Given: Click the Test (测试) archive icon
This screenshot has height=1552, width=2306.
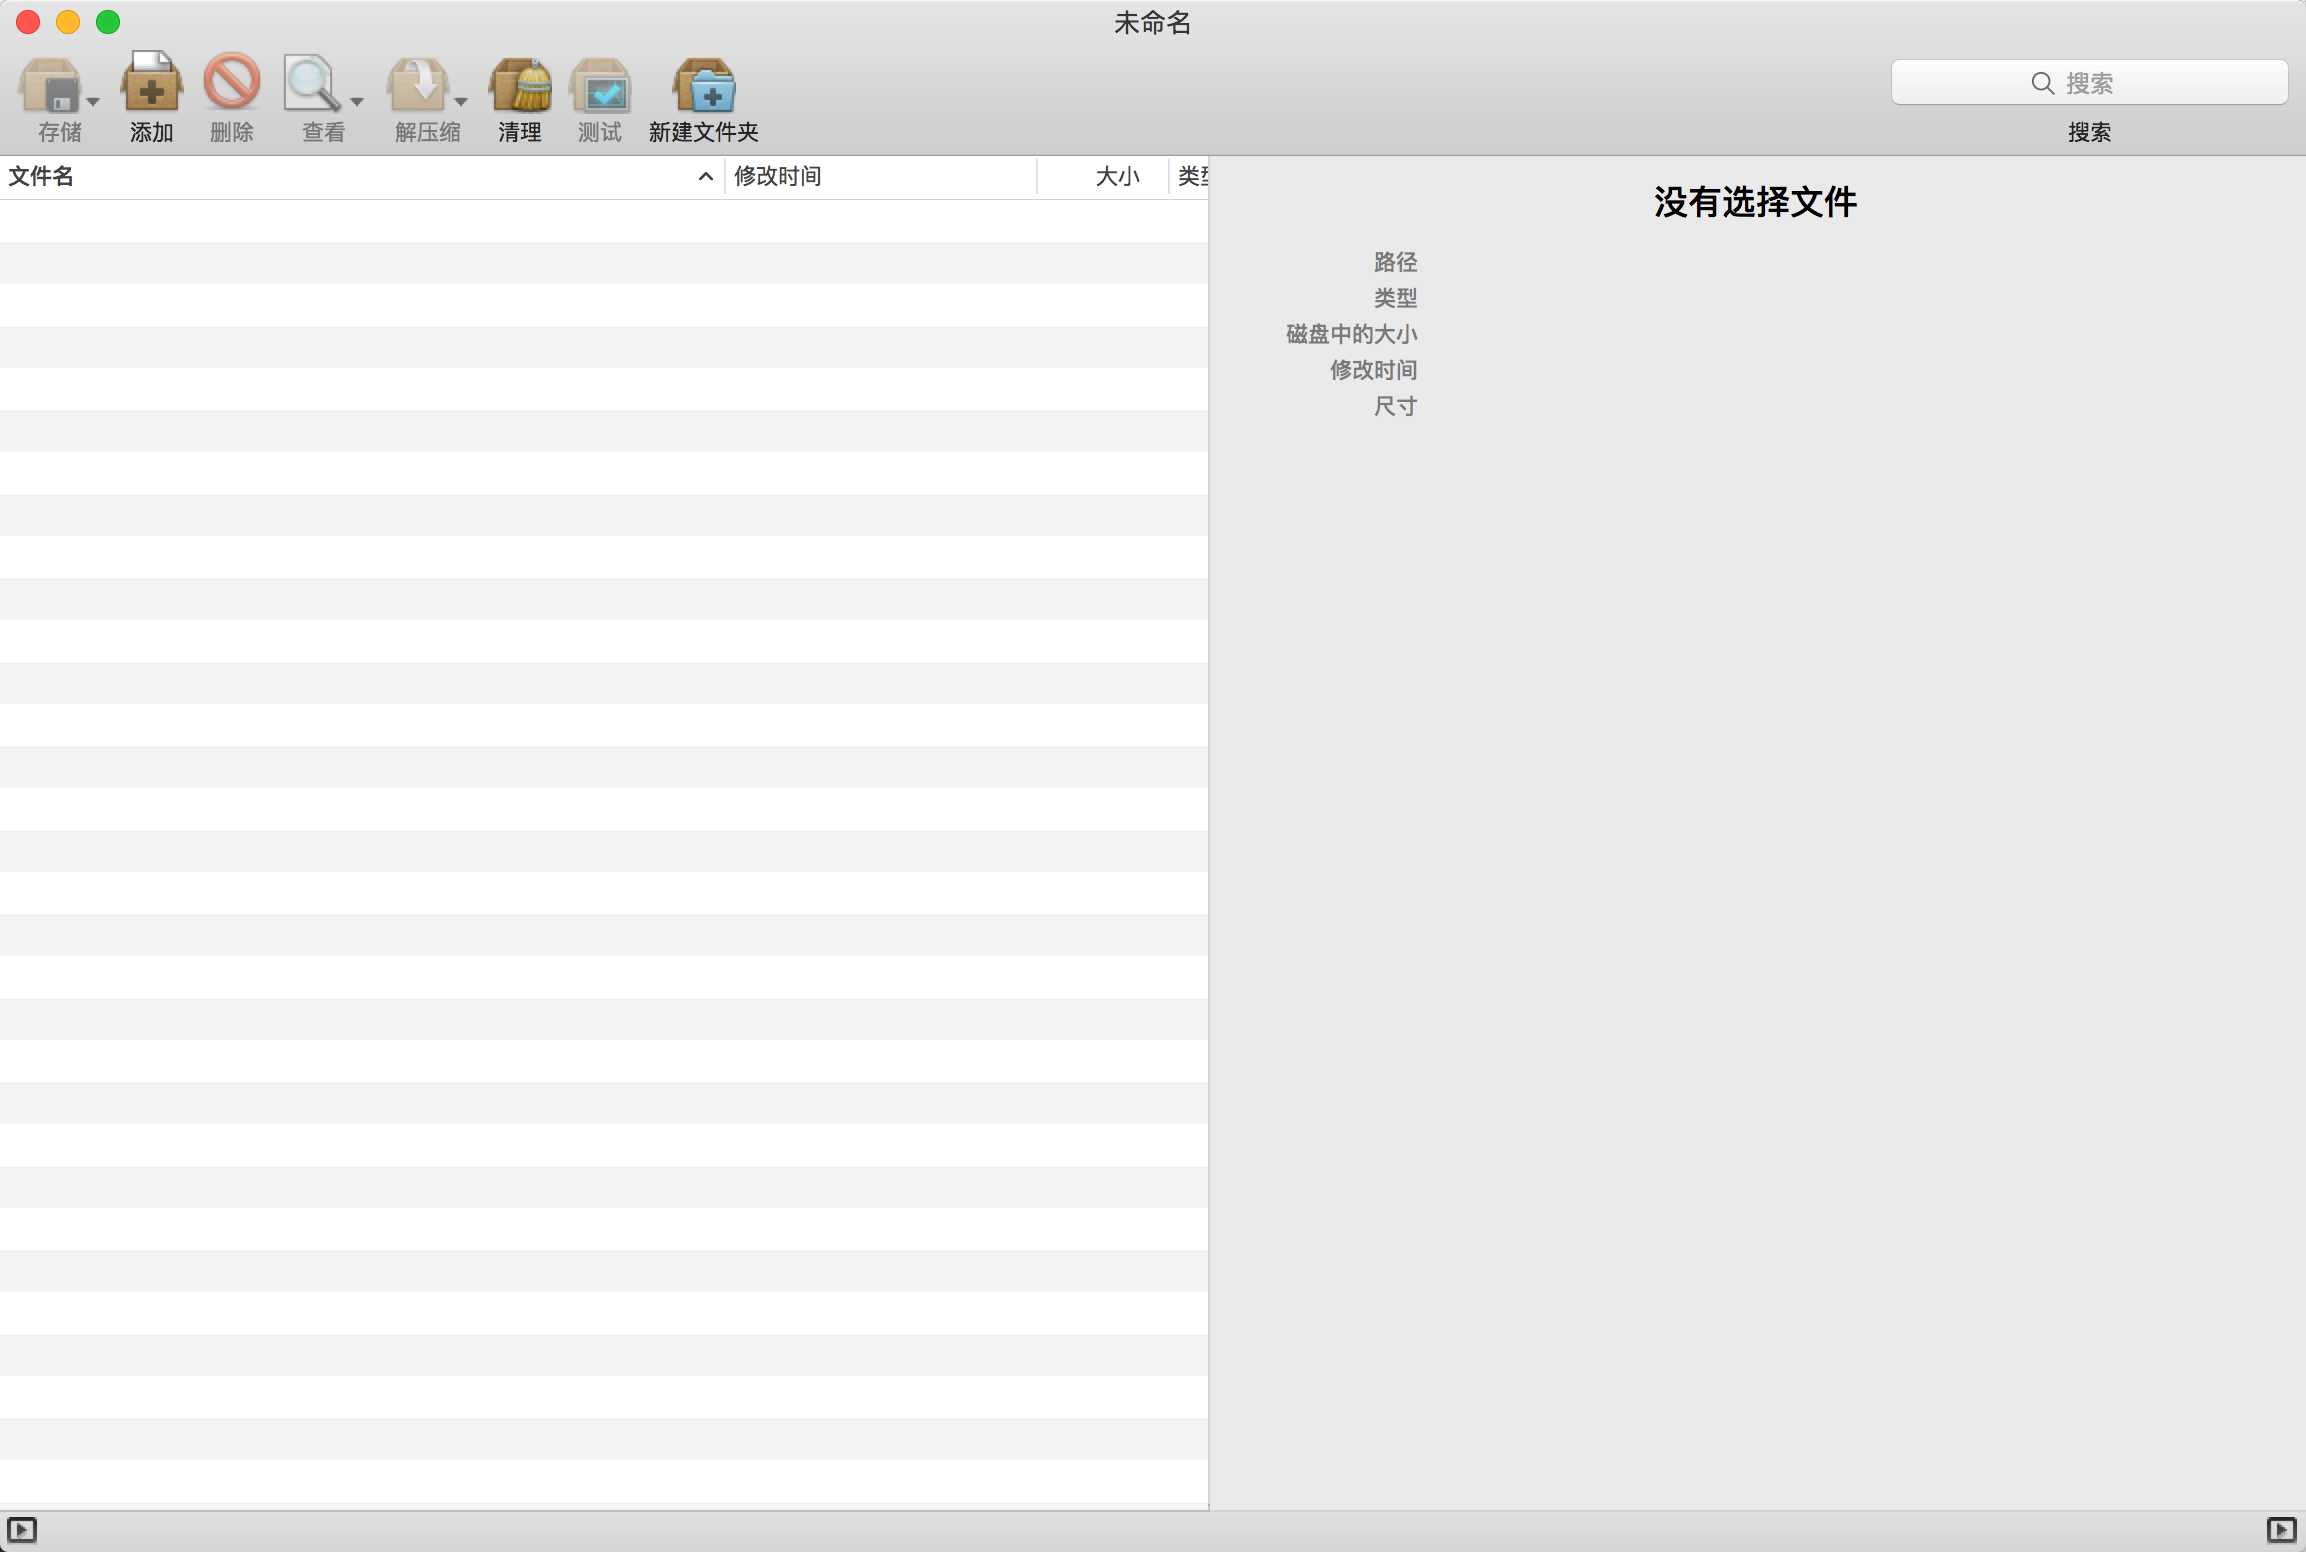Looking at the screenshot, I should 600,87.
